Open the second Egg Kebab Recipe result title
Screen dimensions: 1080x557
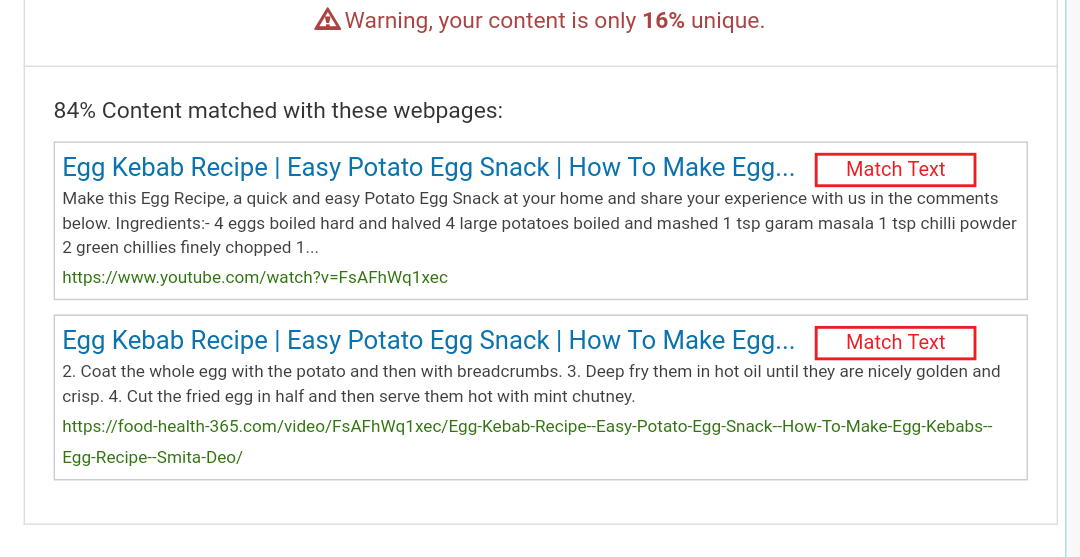(x=428, y=340)
